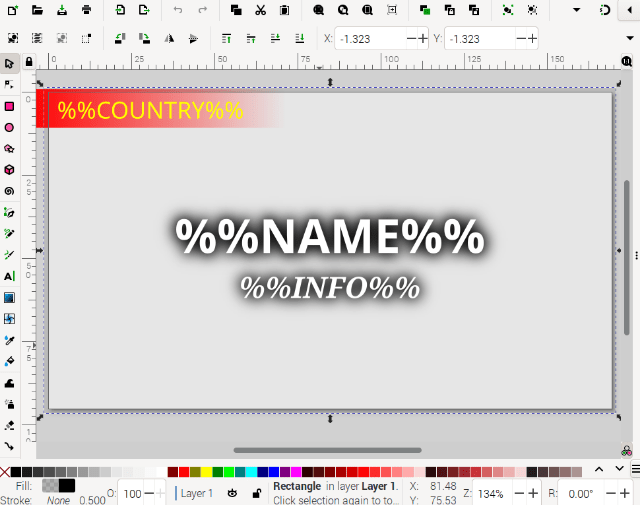The width and height of the screenshot is (640, 505).
Task: Toggle the guides lock icon
Action: pos(29,62)
